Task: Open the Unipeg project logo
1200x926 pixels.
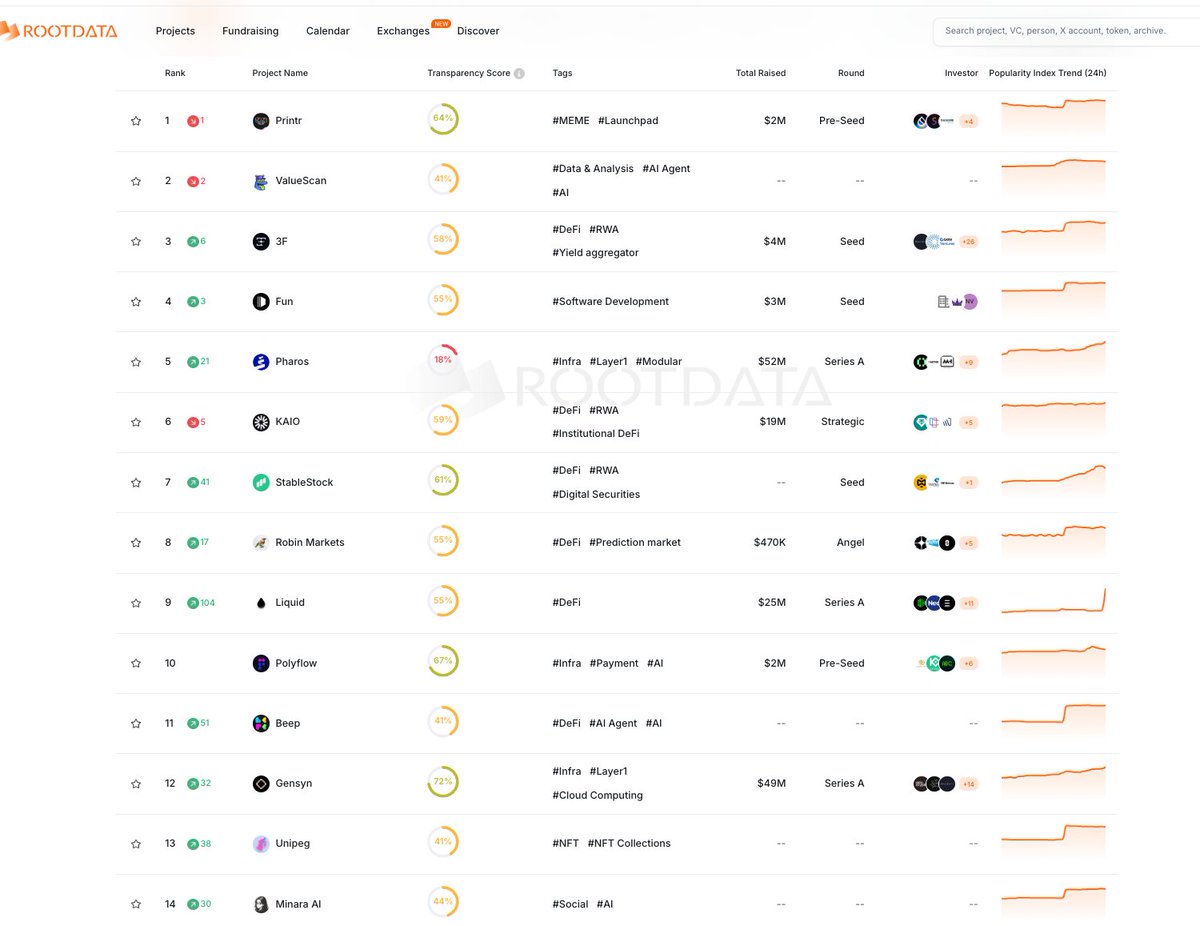Action: pos(261,844)
